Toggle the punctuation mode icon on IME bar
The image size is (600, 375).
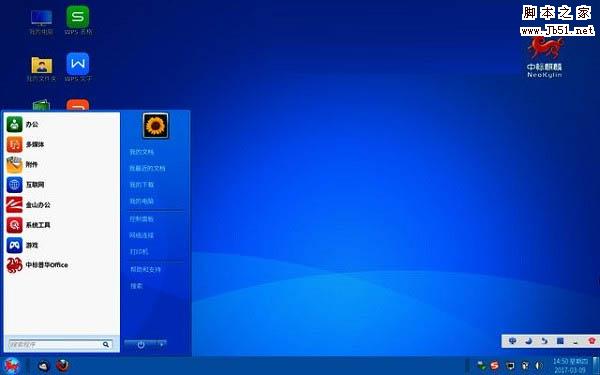[x=544, y=341]
